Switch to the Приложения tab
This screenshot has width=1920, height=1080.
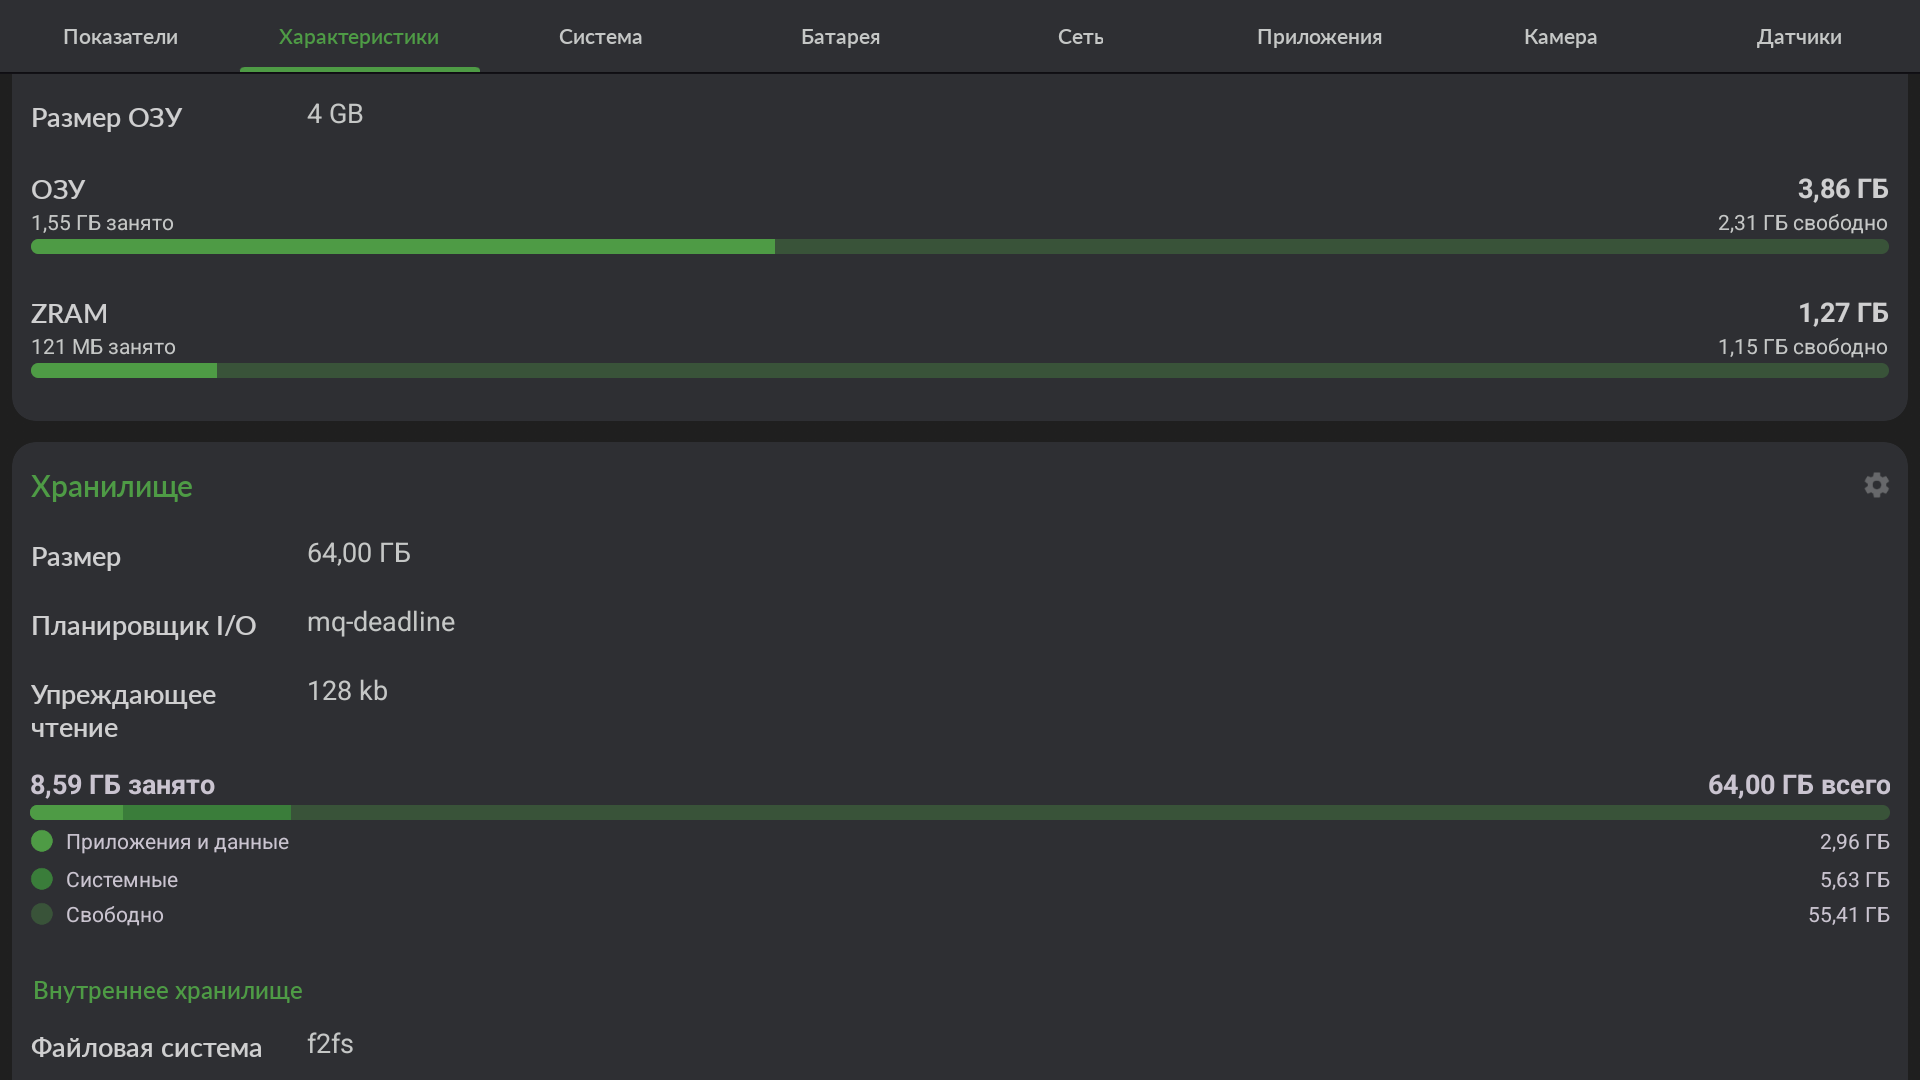1319,37
